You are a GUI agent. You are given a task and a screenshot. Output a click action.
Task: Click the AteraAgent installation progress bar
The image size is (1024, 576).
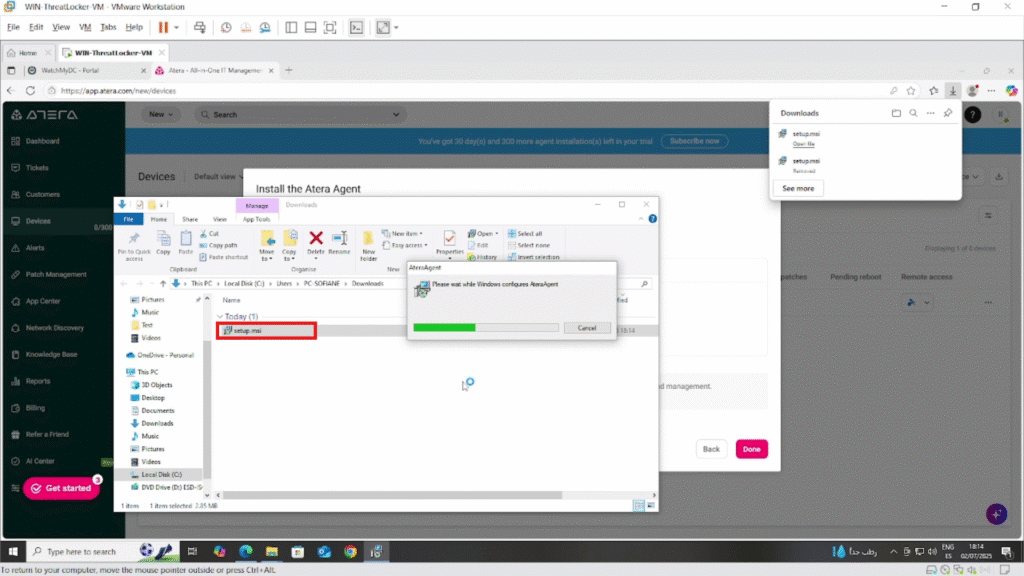tap(486, 328)
